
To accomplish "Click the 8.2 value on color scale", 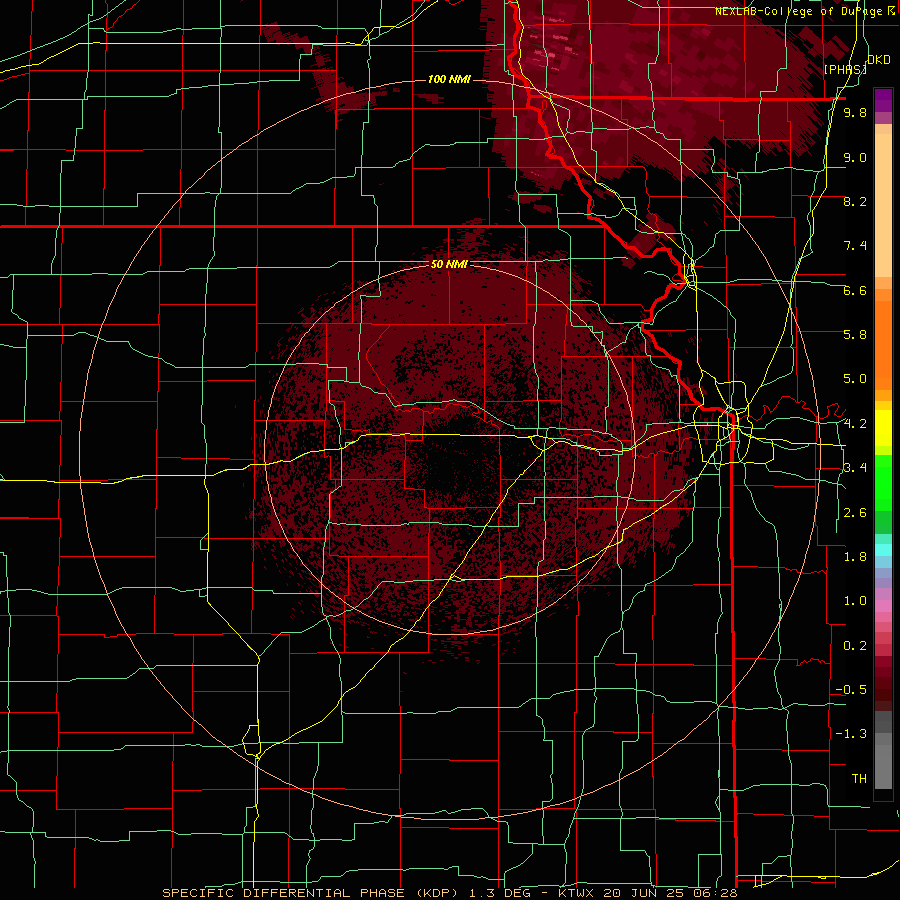I will [x=855, y=201].
